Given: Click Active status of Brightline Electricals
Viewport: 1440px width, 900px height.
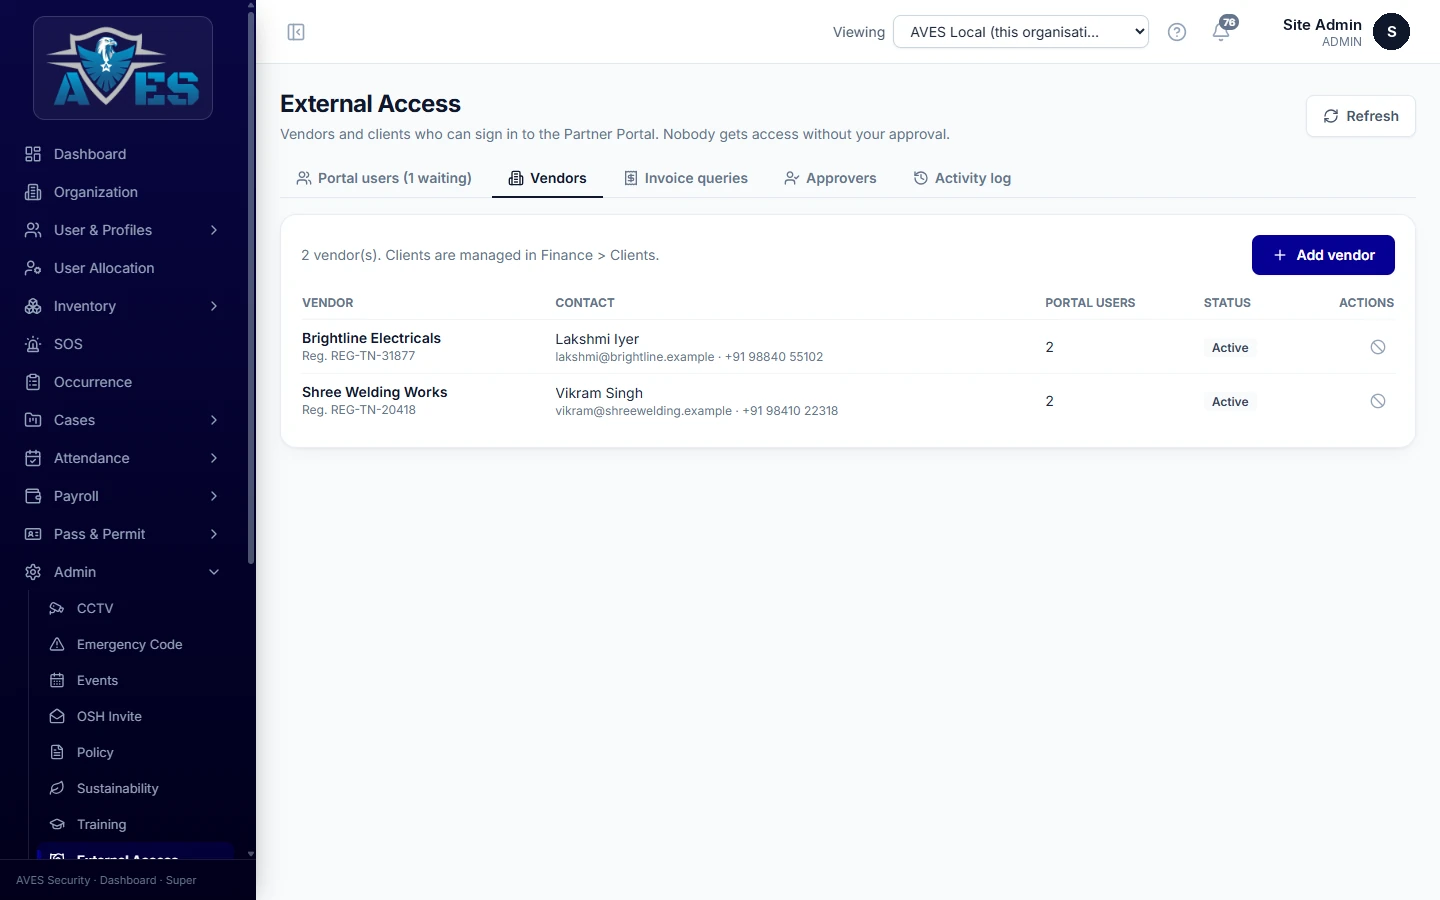Looking at the screenshot, I should 1230,348.
